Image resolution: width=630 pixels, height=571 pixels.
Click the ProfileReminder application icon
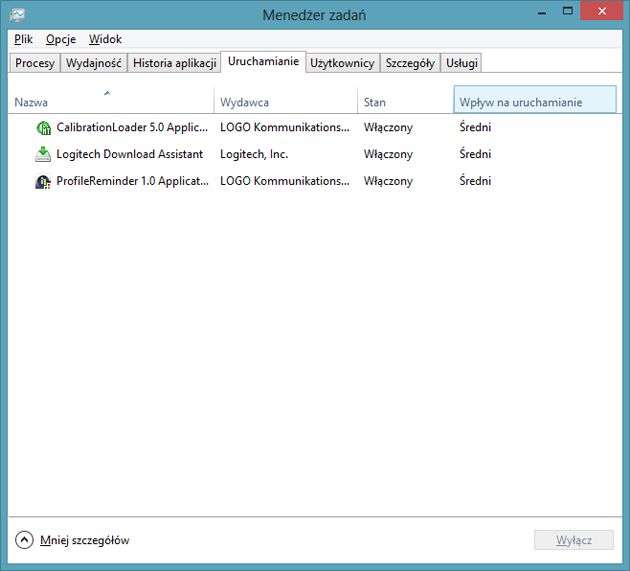43,182
